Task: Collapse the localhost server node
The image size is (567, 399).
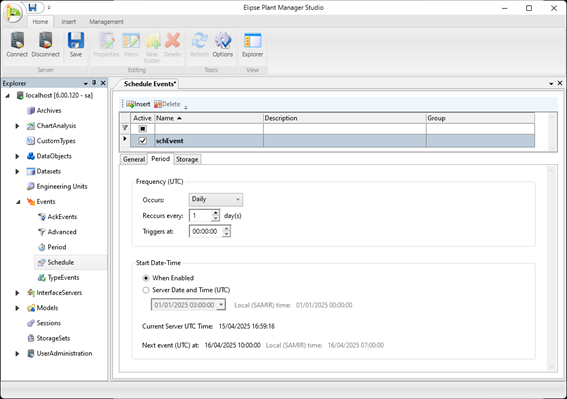Action: 7,96
